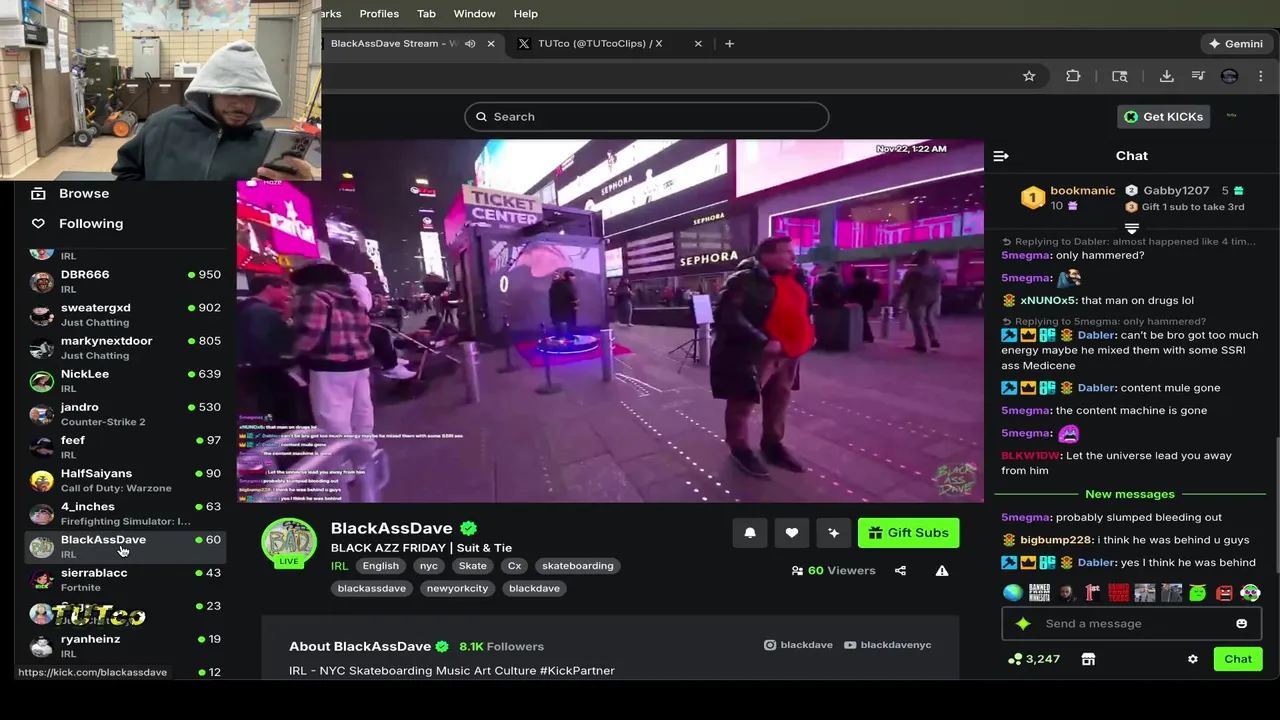
Task: Select the skateboarding tag
Action: tap(578, 566)
